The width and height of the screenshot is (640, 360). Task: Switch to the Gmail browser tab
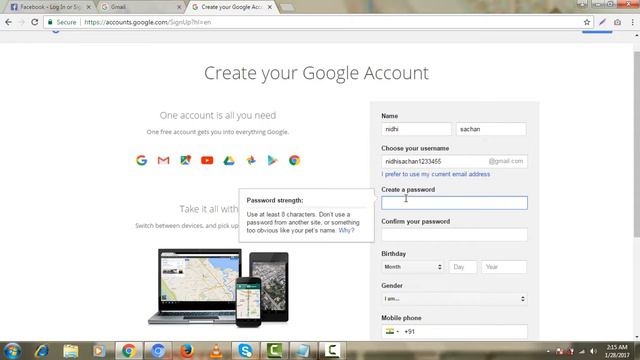pyautogui.click(x=140, y=7)
